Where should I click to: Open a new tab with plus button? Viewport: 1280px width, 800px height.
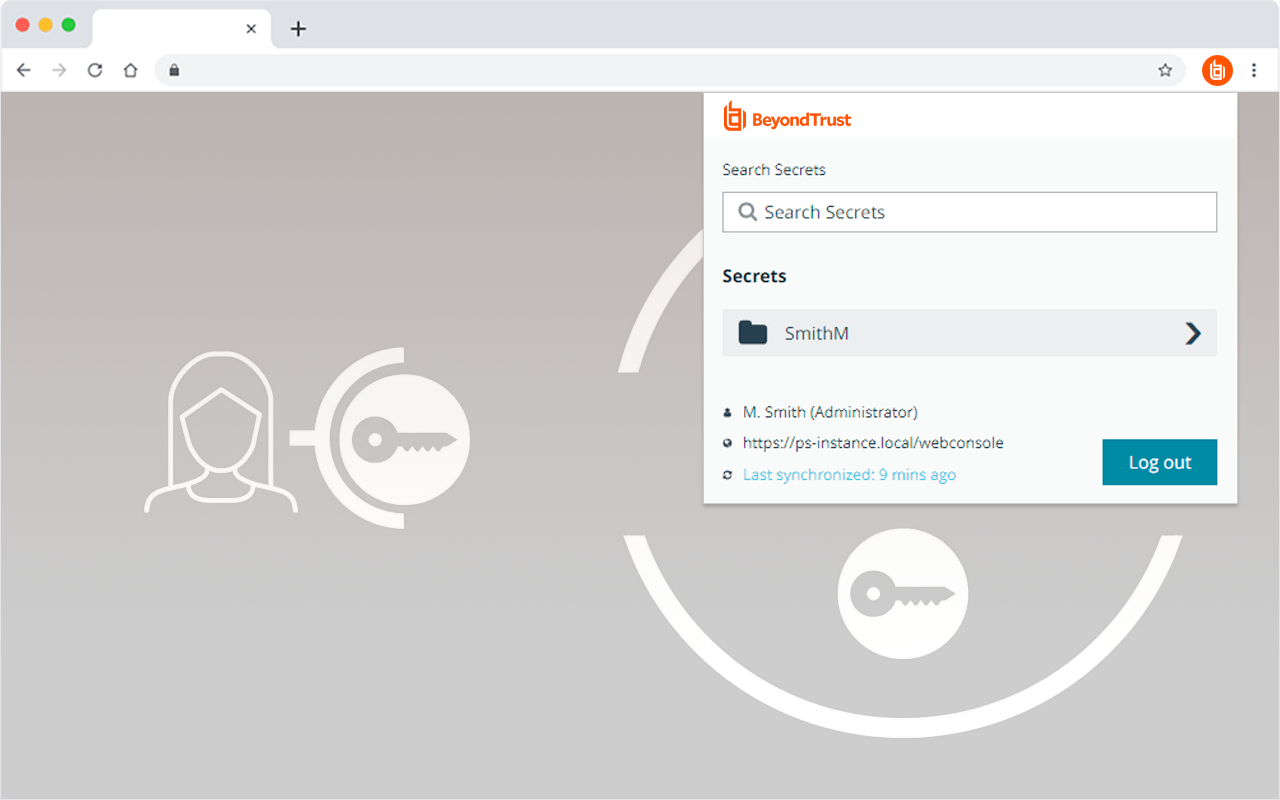click(298, 29)
